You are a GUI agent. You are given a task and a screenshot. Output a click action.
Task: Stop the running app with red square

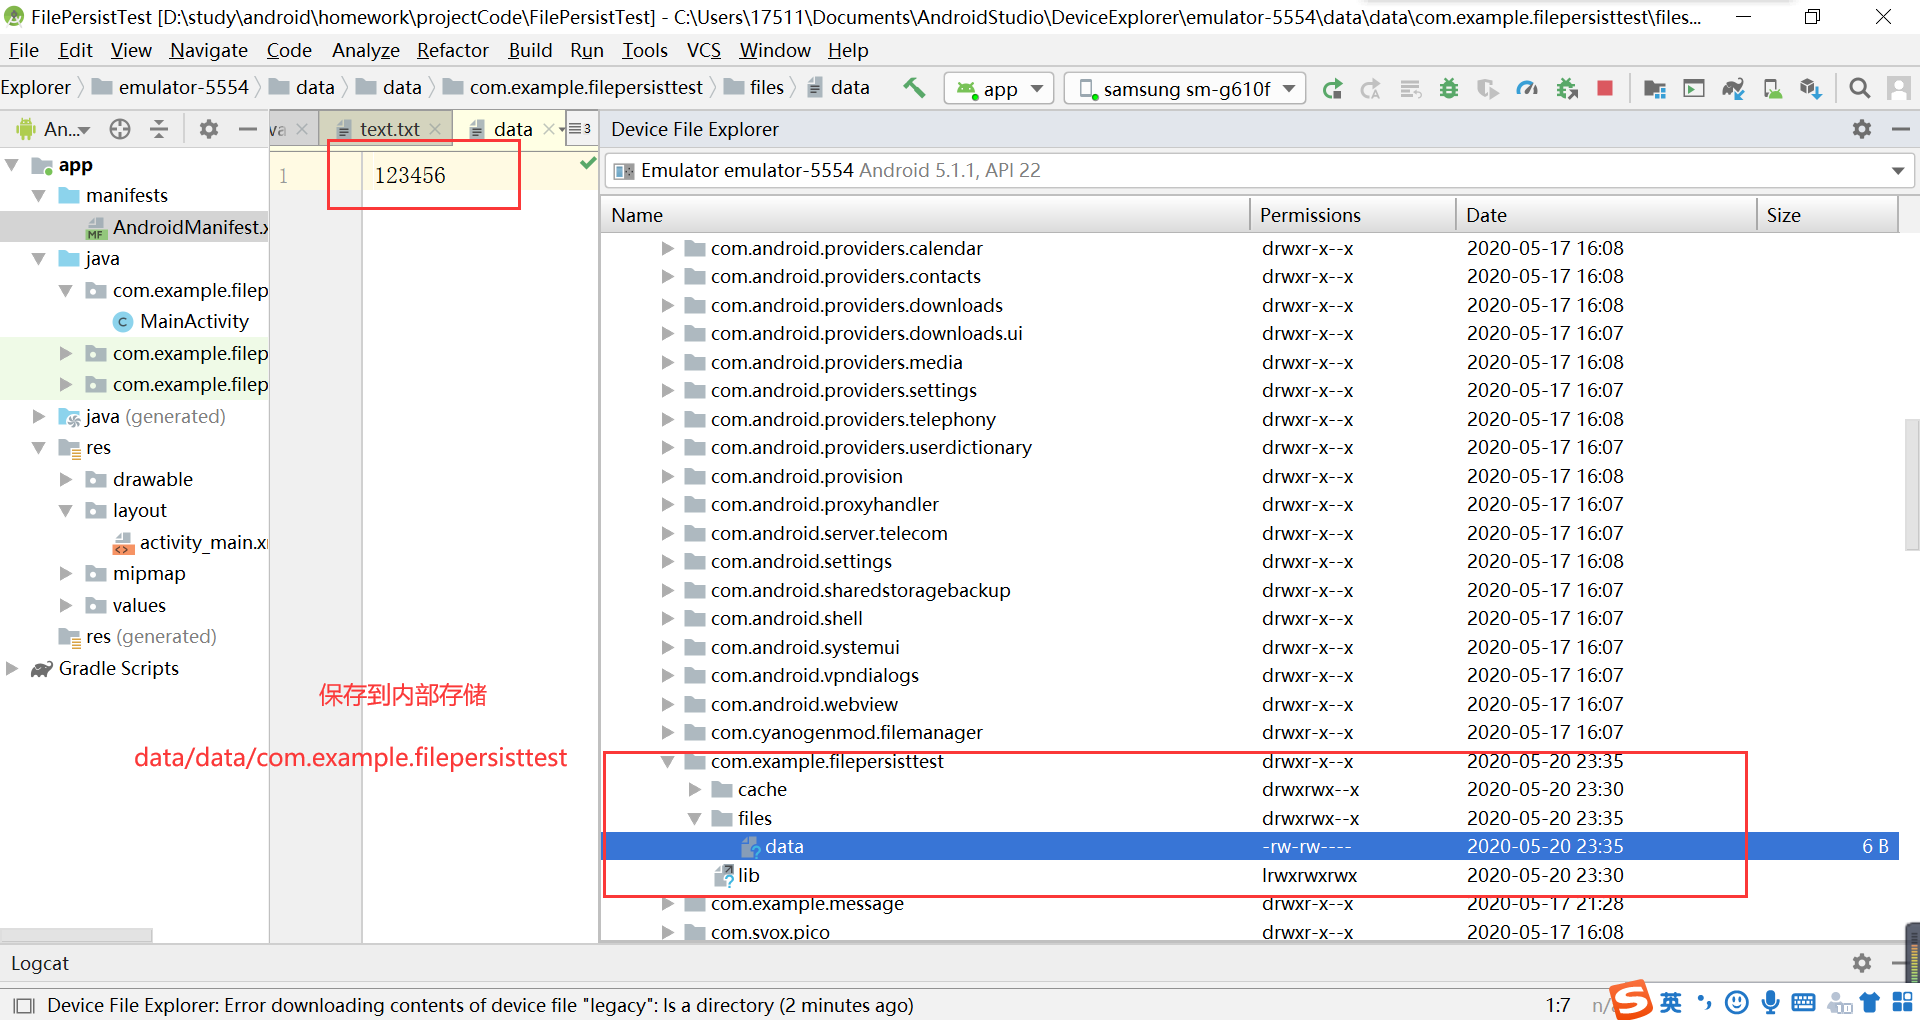1605,88
